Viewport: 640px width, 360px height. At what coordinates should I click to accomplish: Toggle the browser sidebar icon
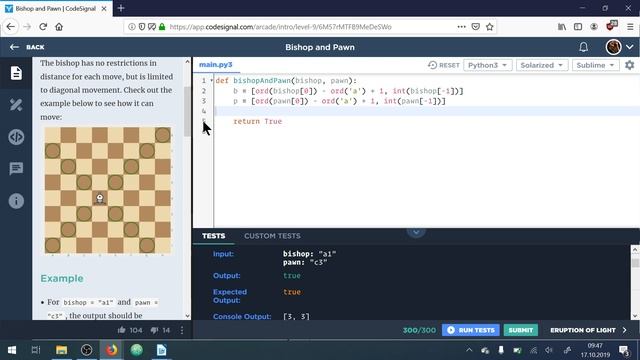[578, 27]
